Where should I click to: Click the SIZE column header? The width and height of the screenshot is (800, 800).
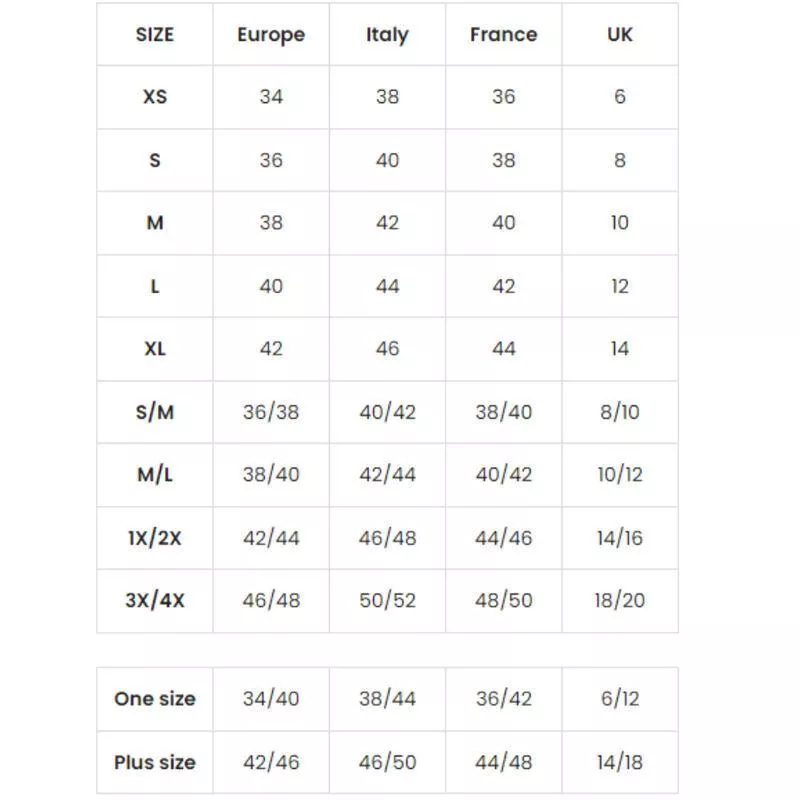[155, 35]
